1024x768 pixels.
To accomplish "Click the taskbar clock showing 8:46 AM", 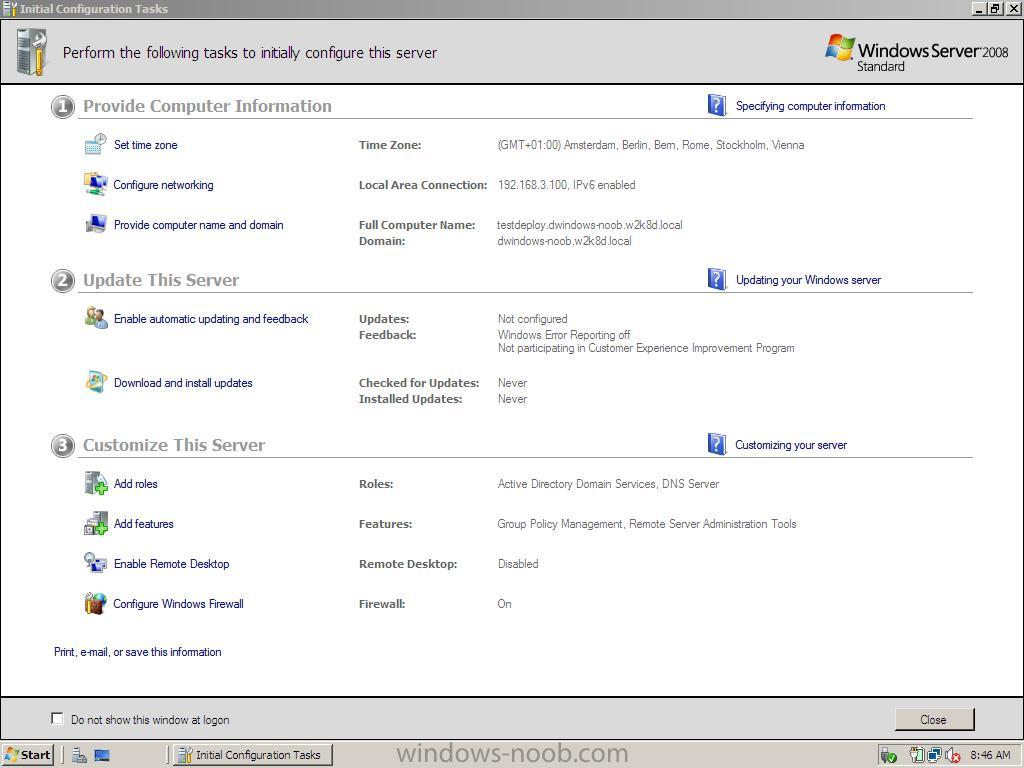I will pyautogui.click(x=990, y=755).
